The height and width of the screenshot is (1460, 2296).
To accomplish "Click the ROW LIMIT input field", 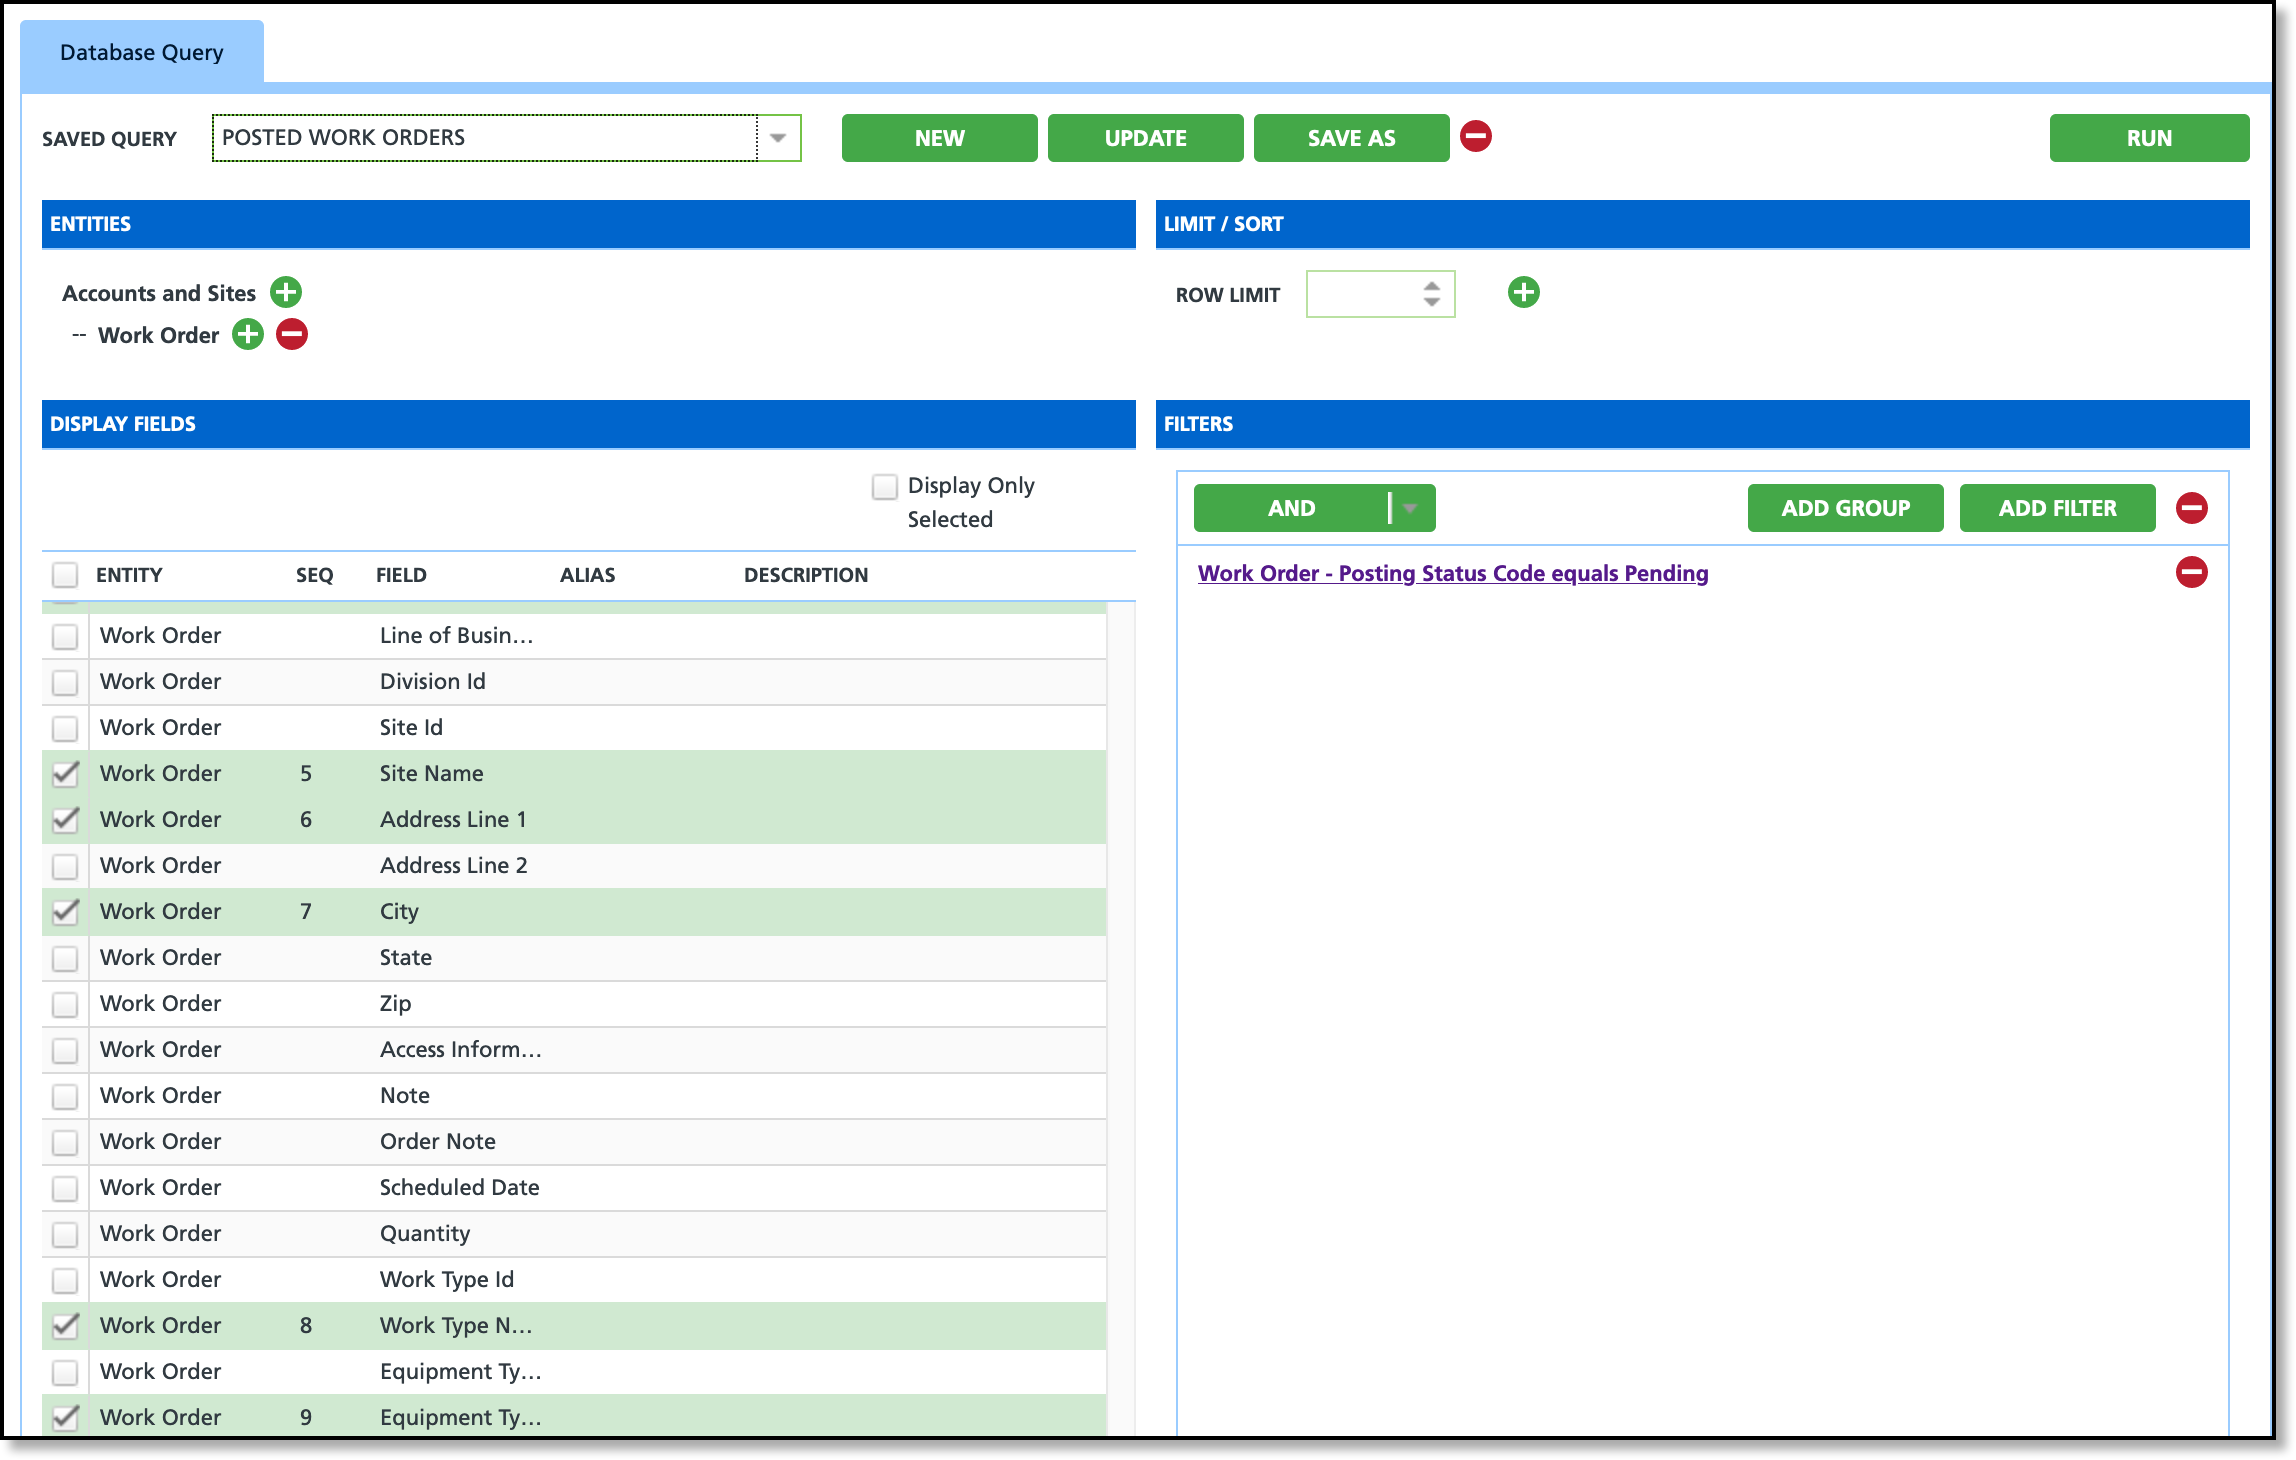I will 1362,294.
